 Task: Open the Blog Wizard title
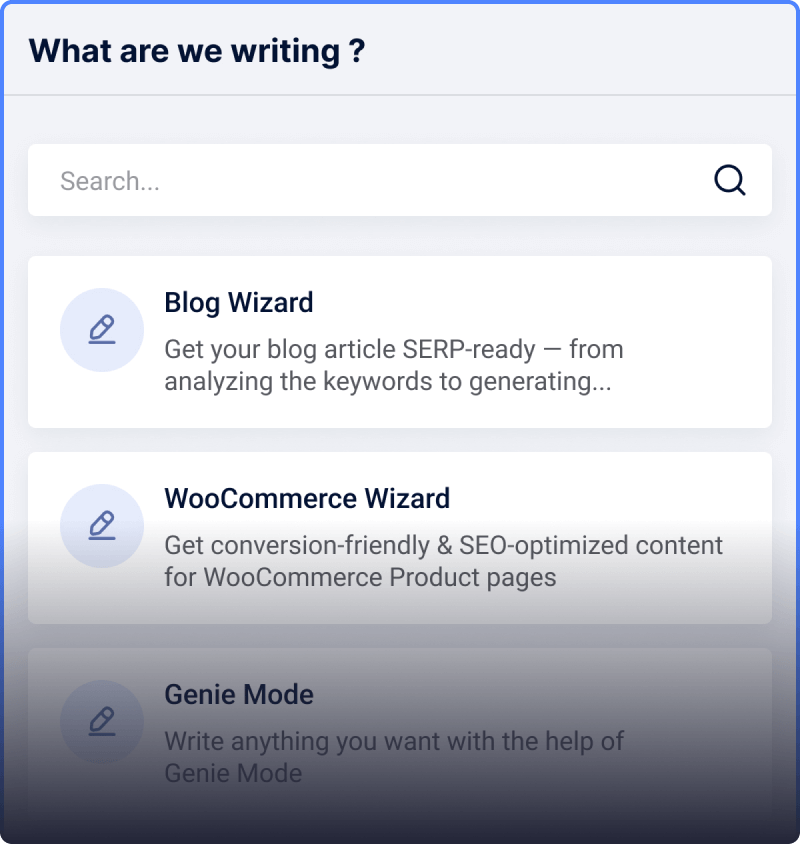coord(238,302)
